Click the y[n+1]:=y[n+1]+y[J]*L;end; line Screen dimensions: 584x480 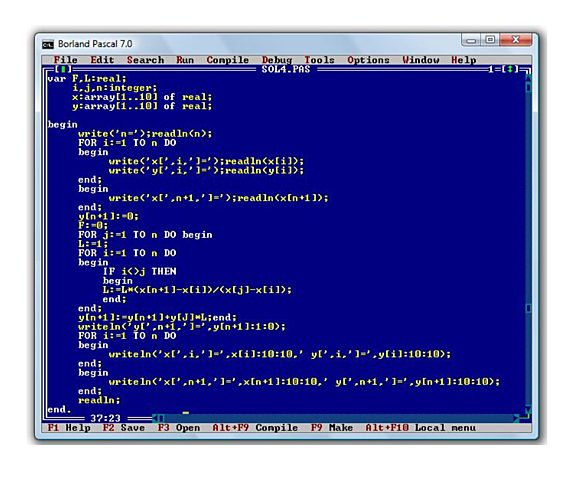point(157,317)
